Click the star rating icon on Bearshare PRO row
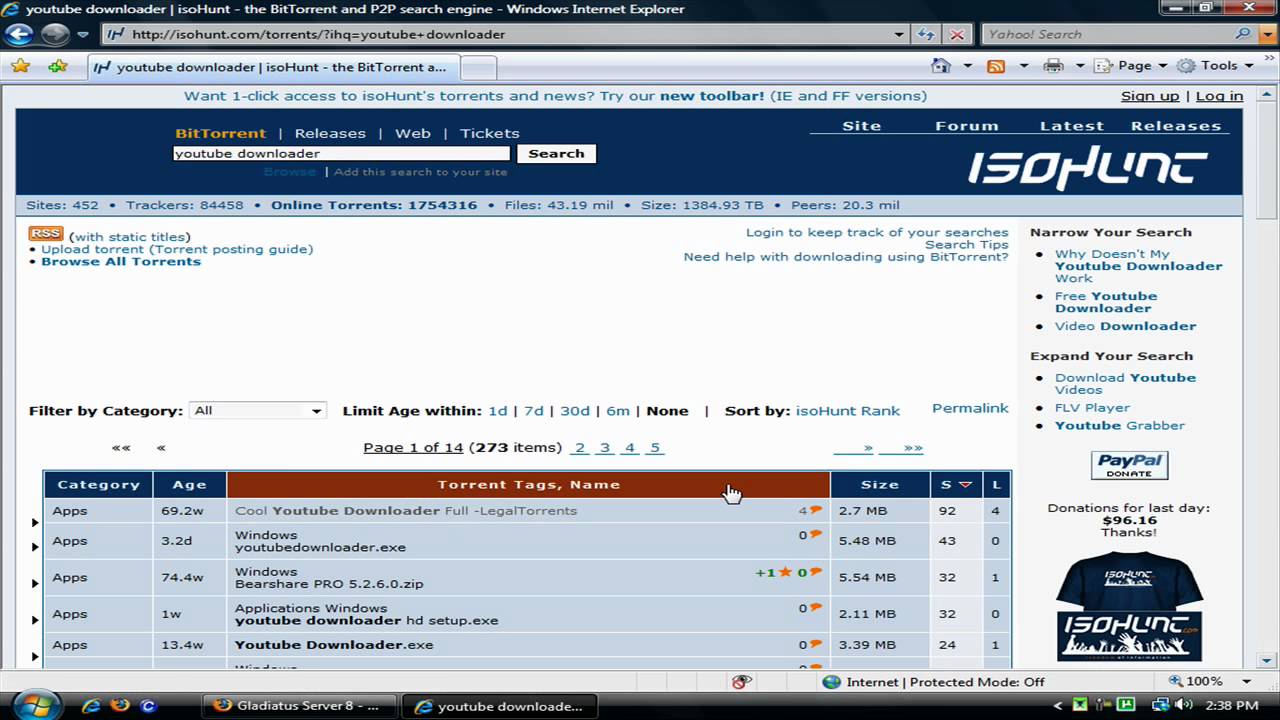This screenshot has width=1280, height=720. (x=785, y=572)
